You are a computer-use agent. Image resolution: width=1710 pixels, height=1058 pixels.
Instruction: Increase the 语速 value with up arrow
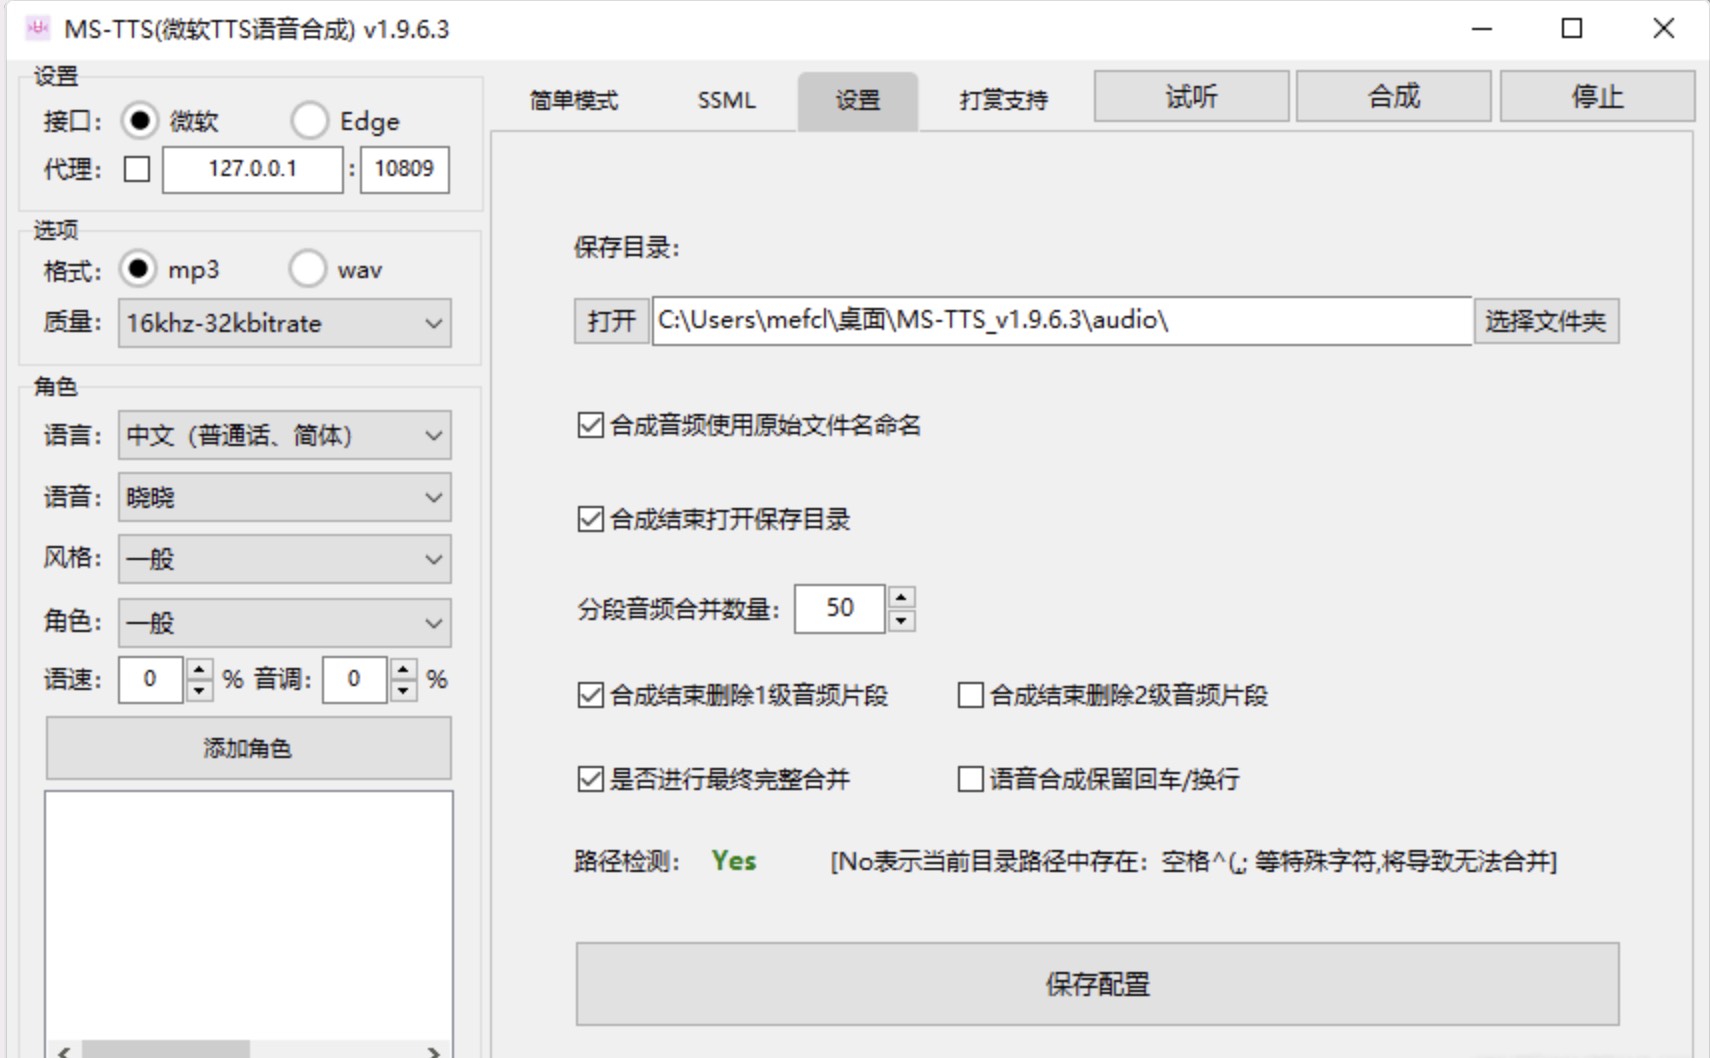pyautogui.click(x=200, y=670)
